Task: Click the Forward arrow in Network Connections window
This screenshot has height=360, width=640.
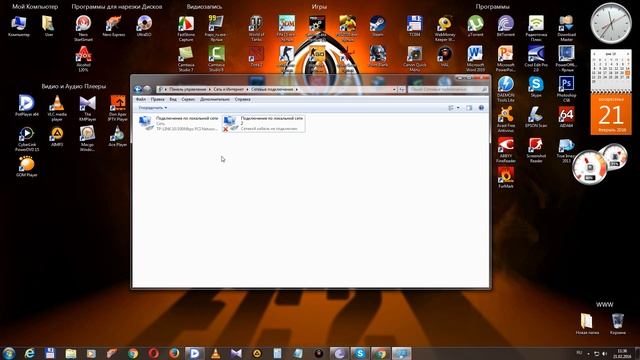Action: point(147,89)
